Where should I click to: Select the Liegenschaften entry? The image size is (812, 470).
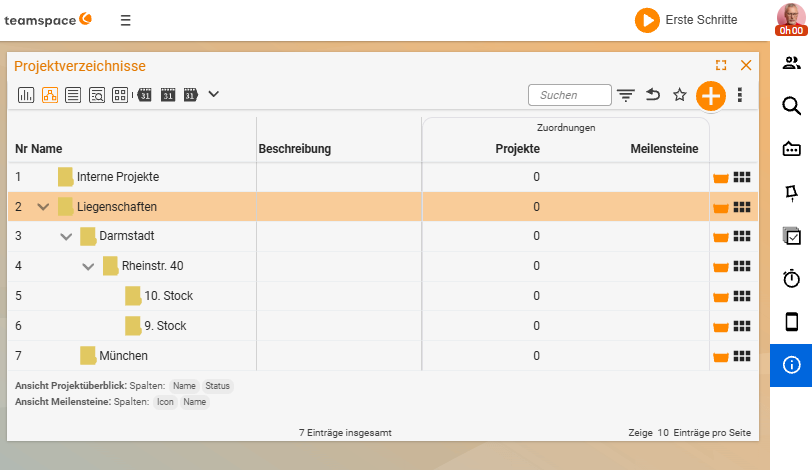coord(117,207)
